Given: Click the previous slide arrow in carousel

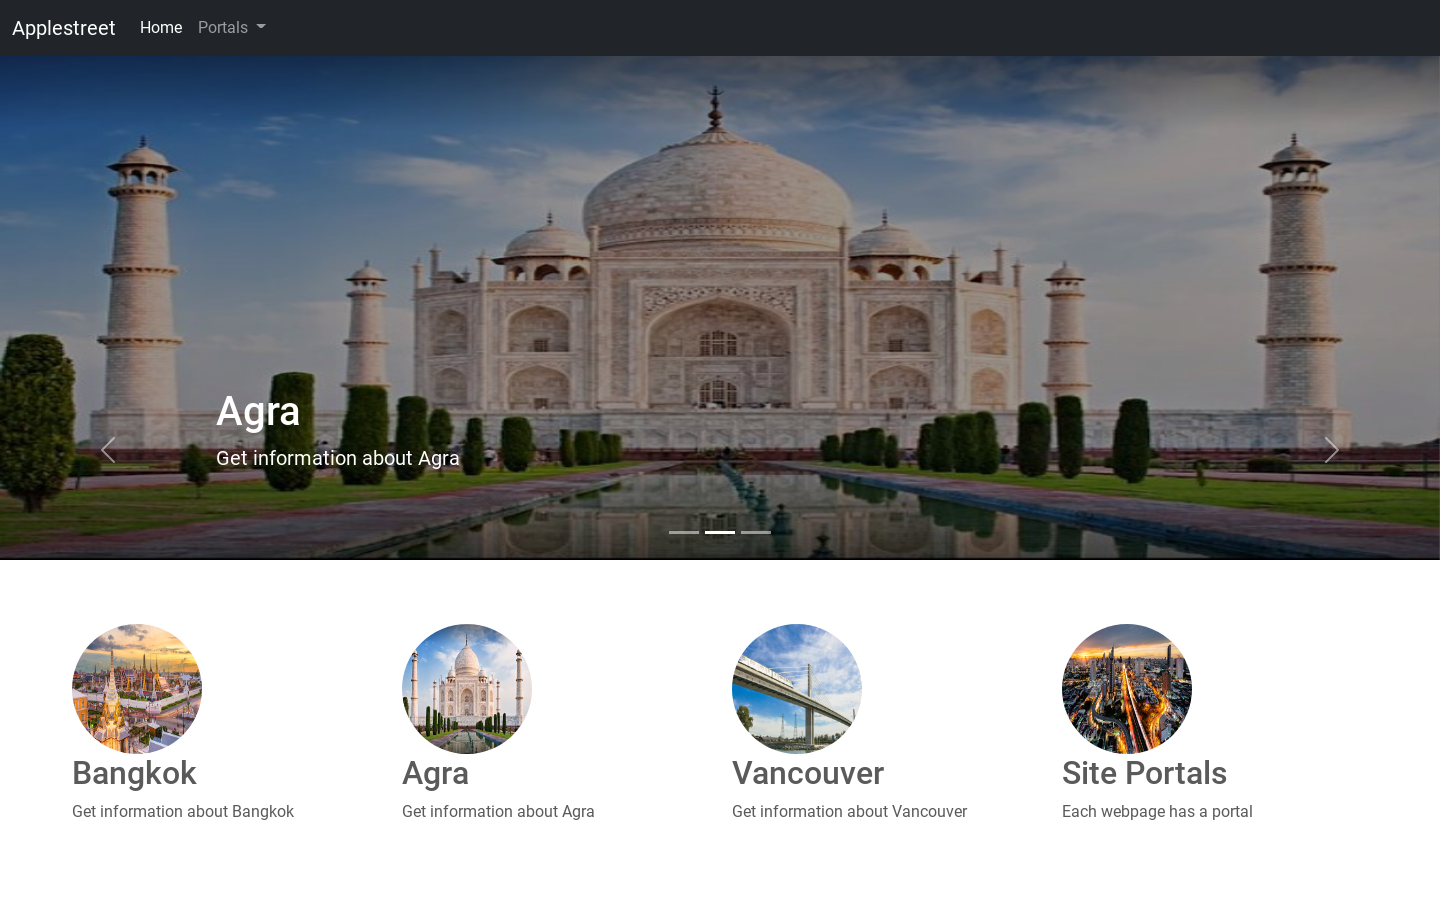Looking at the screenshot, I should 108,451.
